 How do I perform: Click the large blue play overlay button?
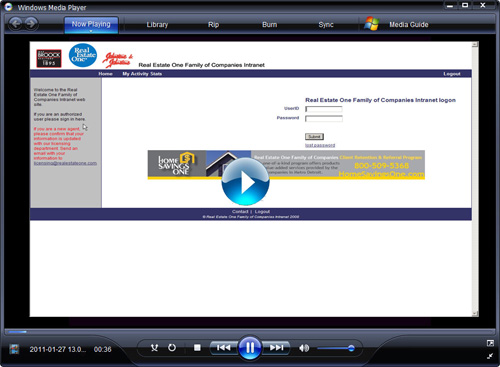245,182
